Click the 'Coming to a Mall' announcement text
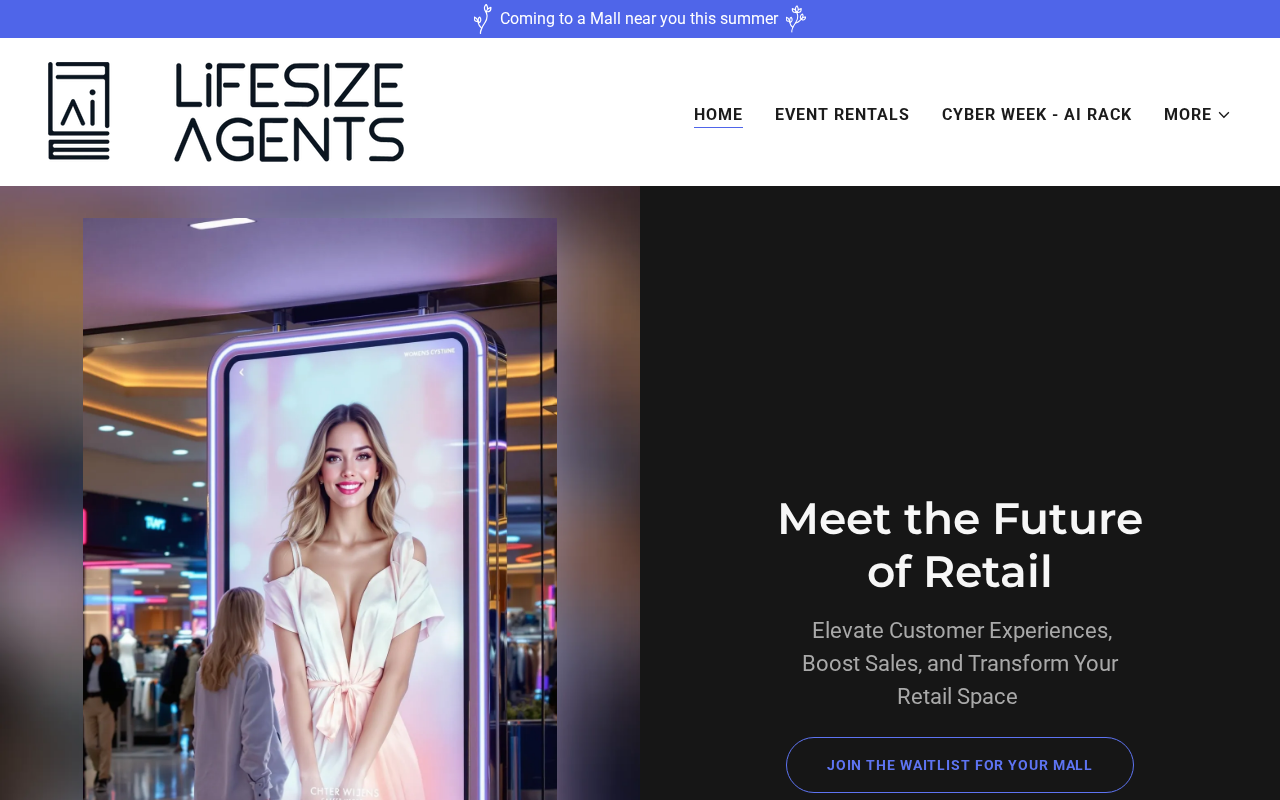 pyautogui.click(x=639, y=19)
